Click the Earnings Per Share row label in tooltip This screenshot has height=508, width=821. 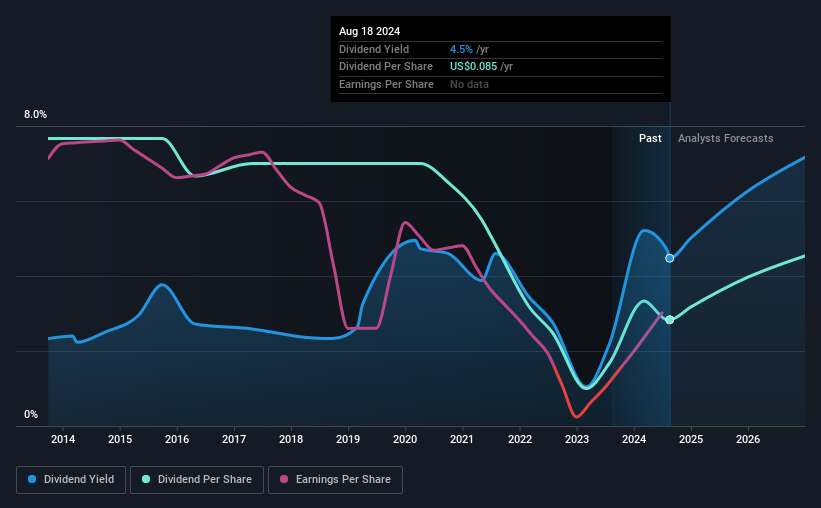click(x=386, y=84)
